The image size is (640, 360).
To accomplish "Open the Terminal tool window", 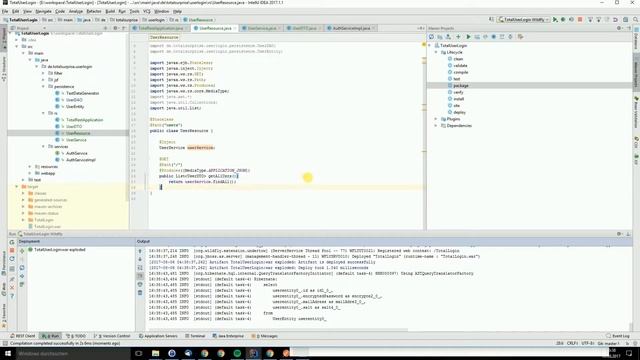I will click(x=195, y=336).
